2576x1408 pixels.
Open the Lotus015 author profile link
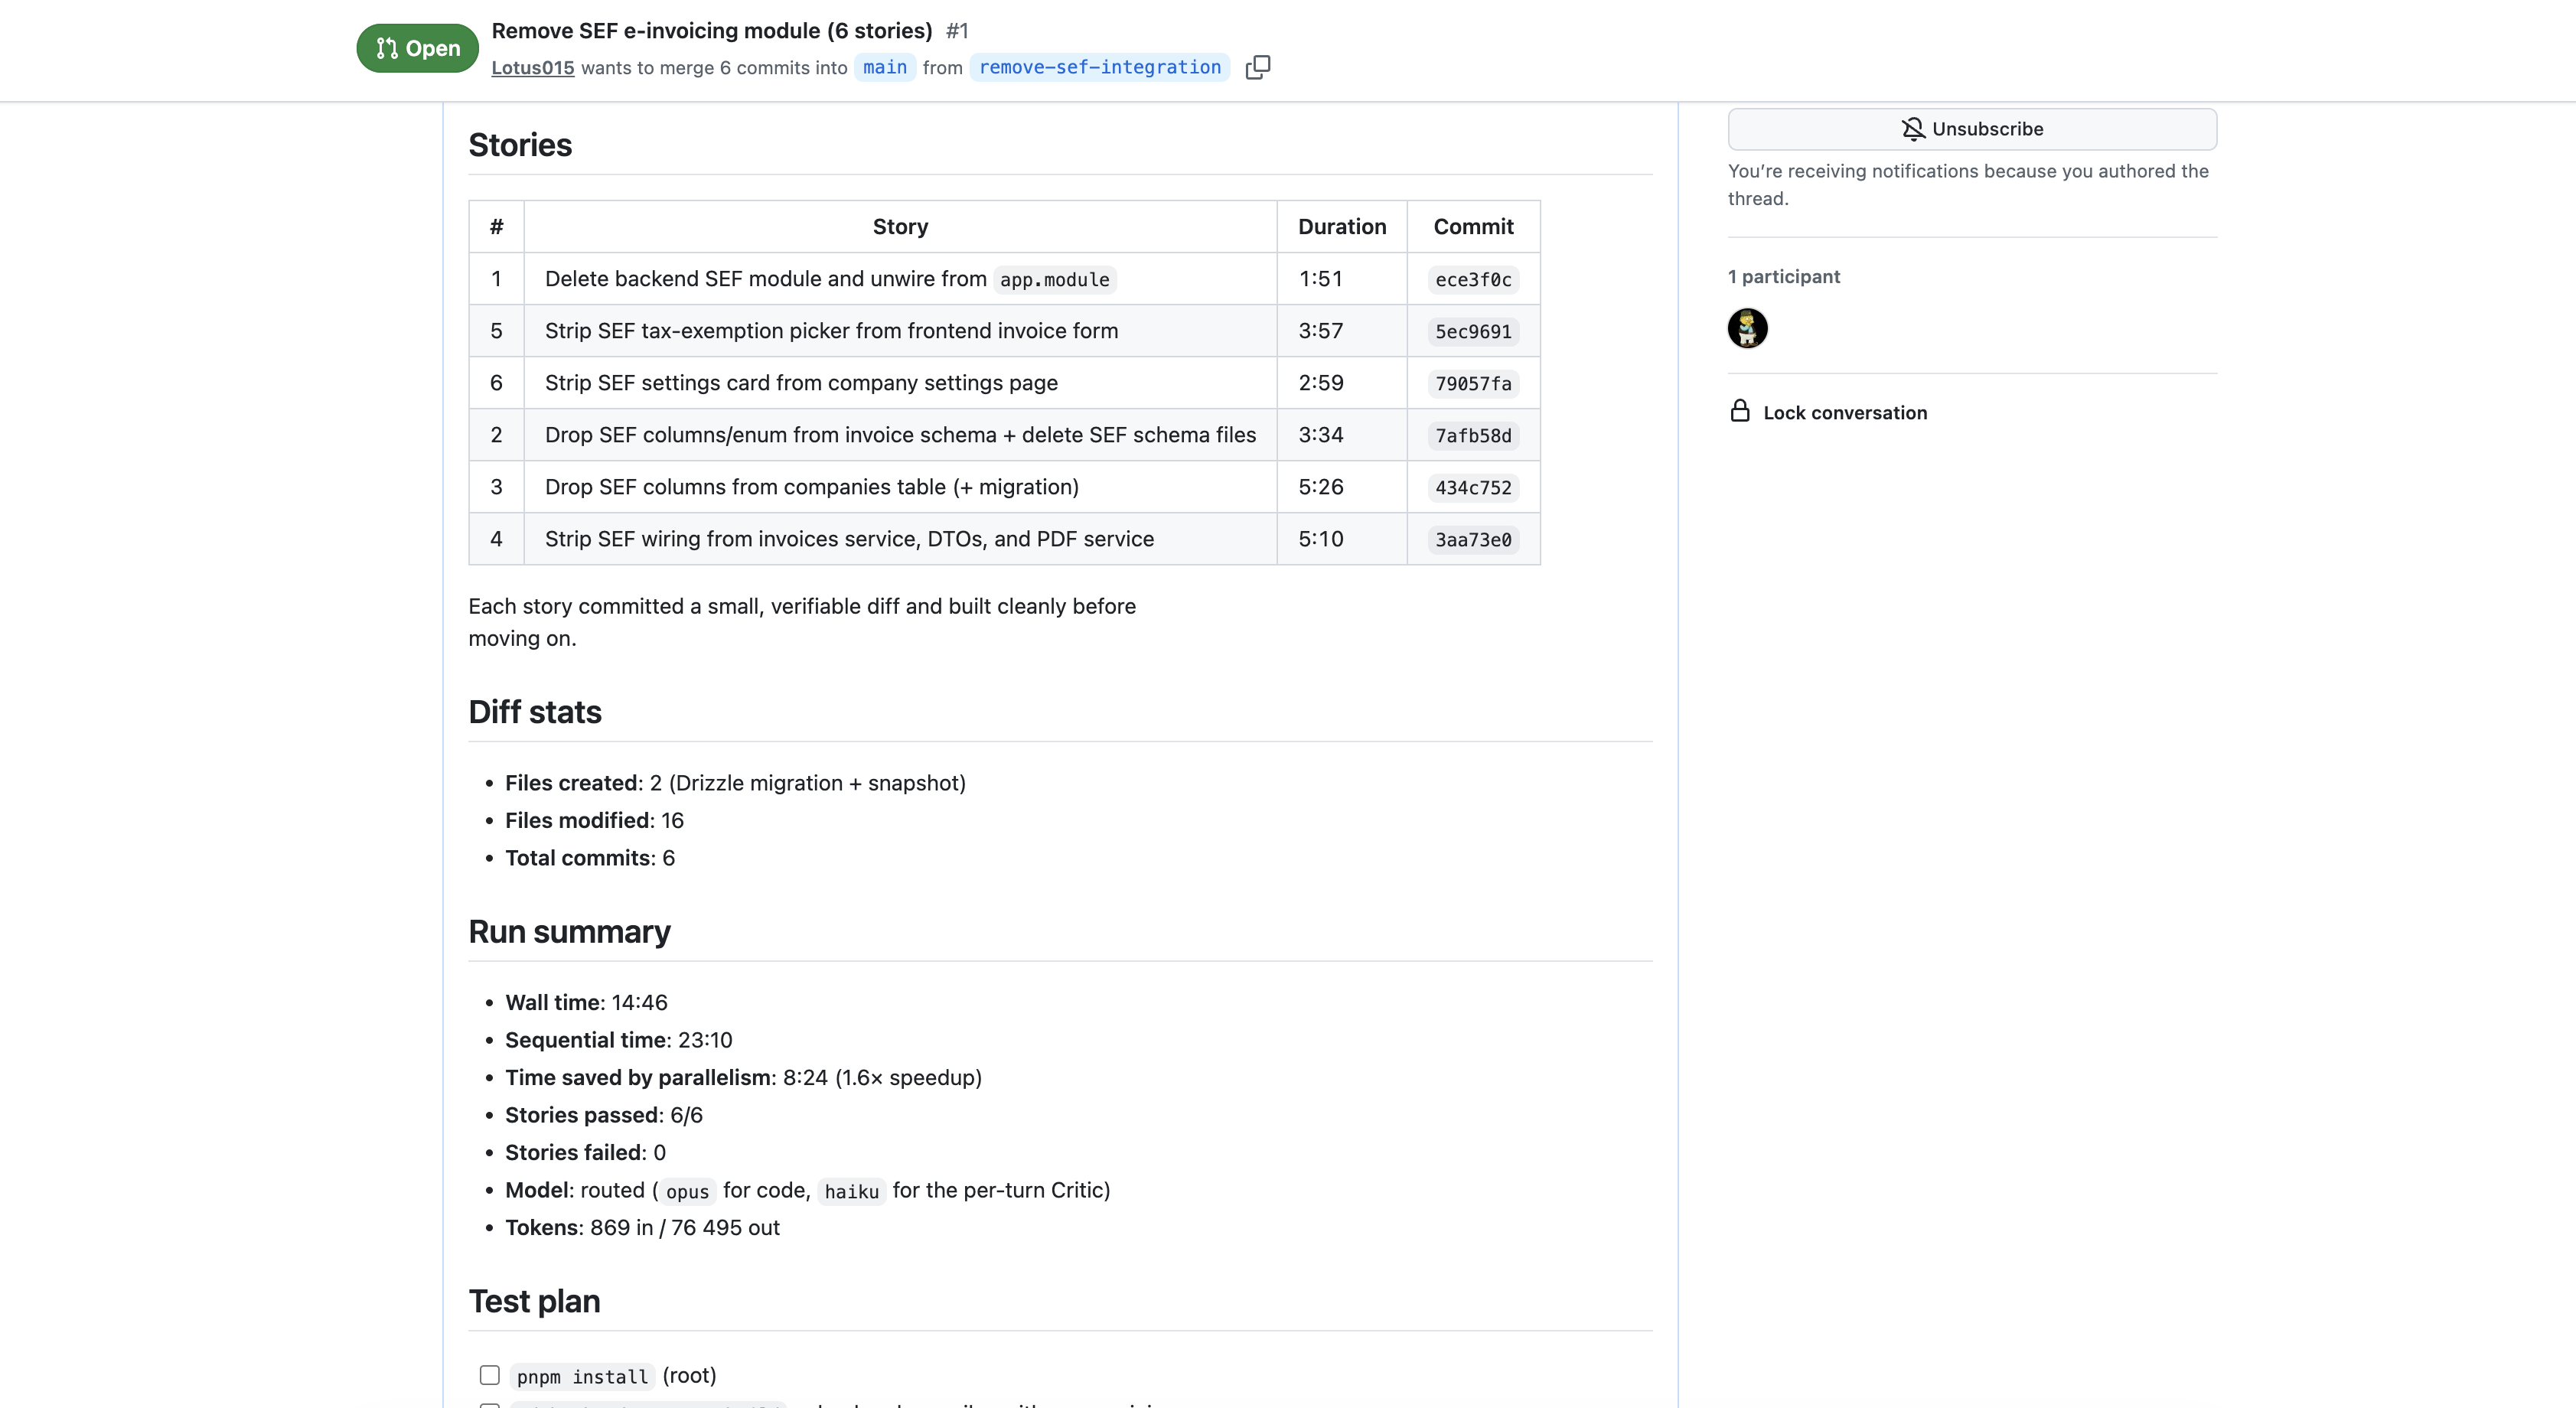pyautogui.click(x=532, y=68)
